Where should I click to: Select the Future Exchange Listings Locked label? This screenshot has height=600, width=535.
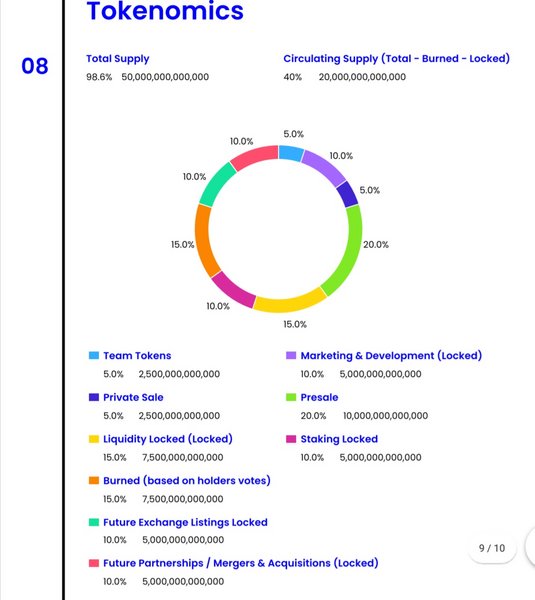click(x=185, y=522)
